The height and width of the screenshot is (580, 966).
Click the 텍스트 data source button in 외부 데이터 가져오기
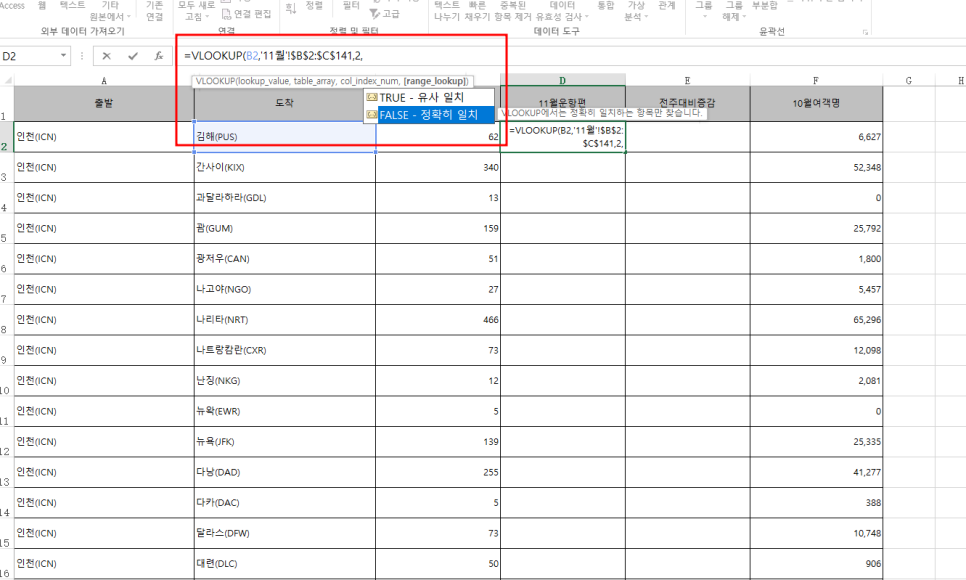click(73, 5)
